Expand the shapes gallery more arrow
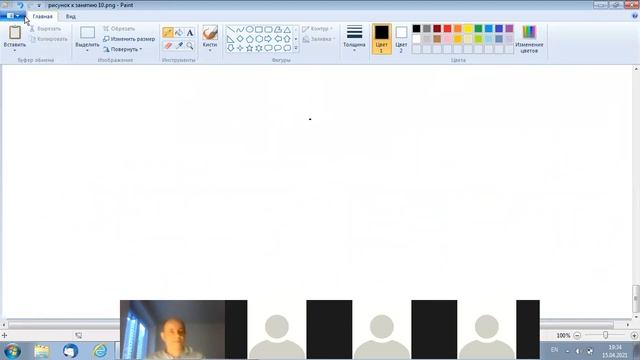 pos(296,49)
